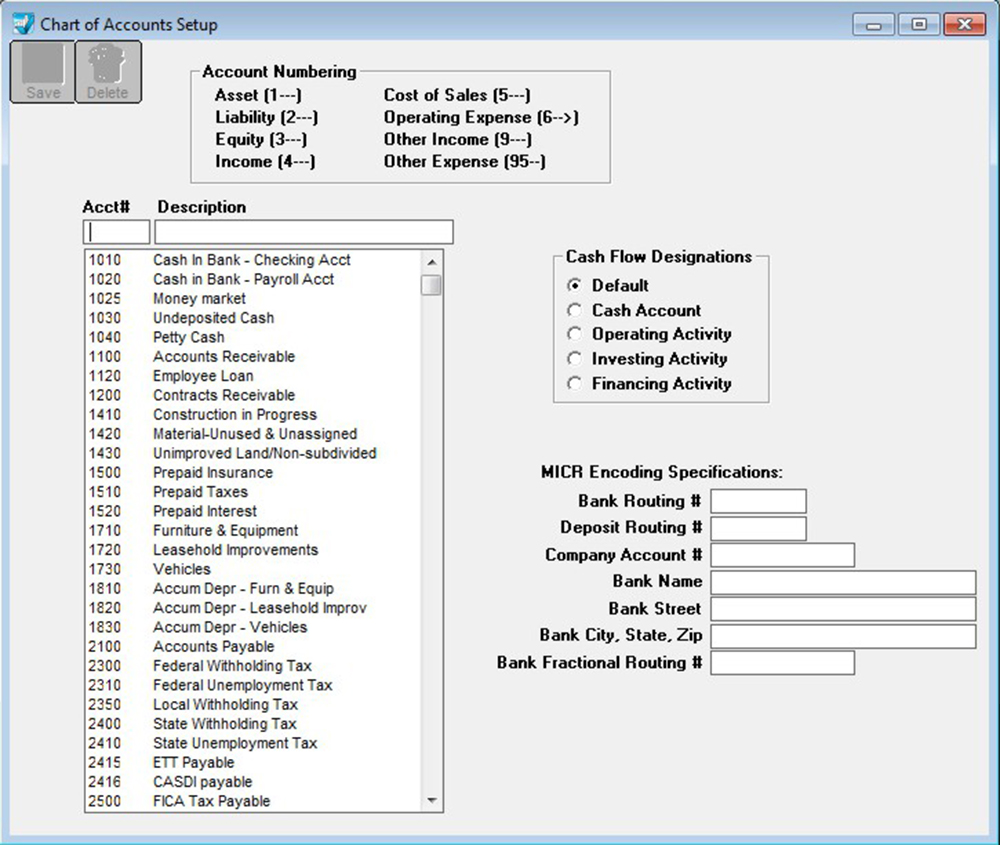This screenshot has height=845, width=1000.
Task: Click the Description text field
Action: coord(303,232)
